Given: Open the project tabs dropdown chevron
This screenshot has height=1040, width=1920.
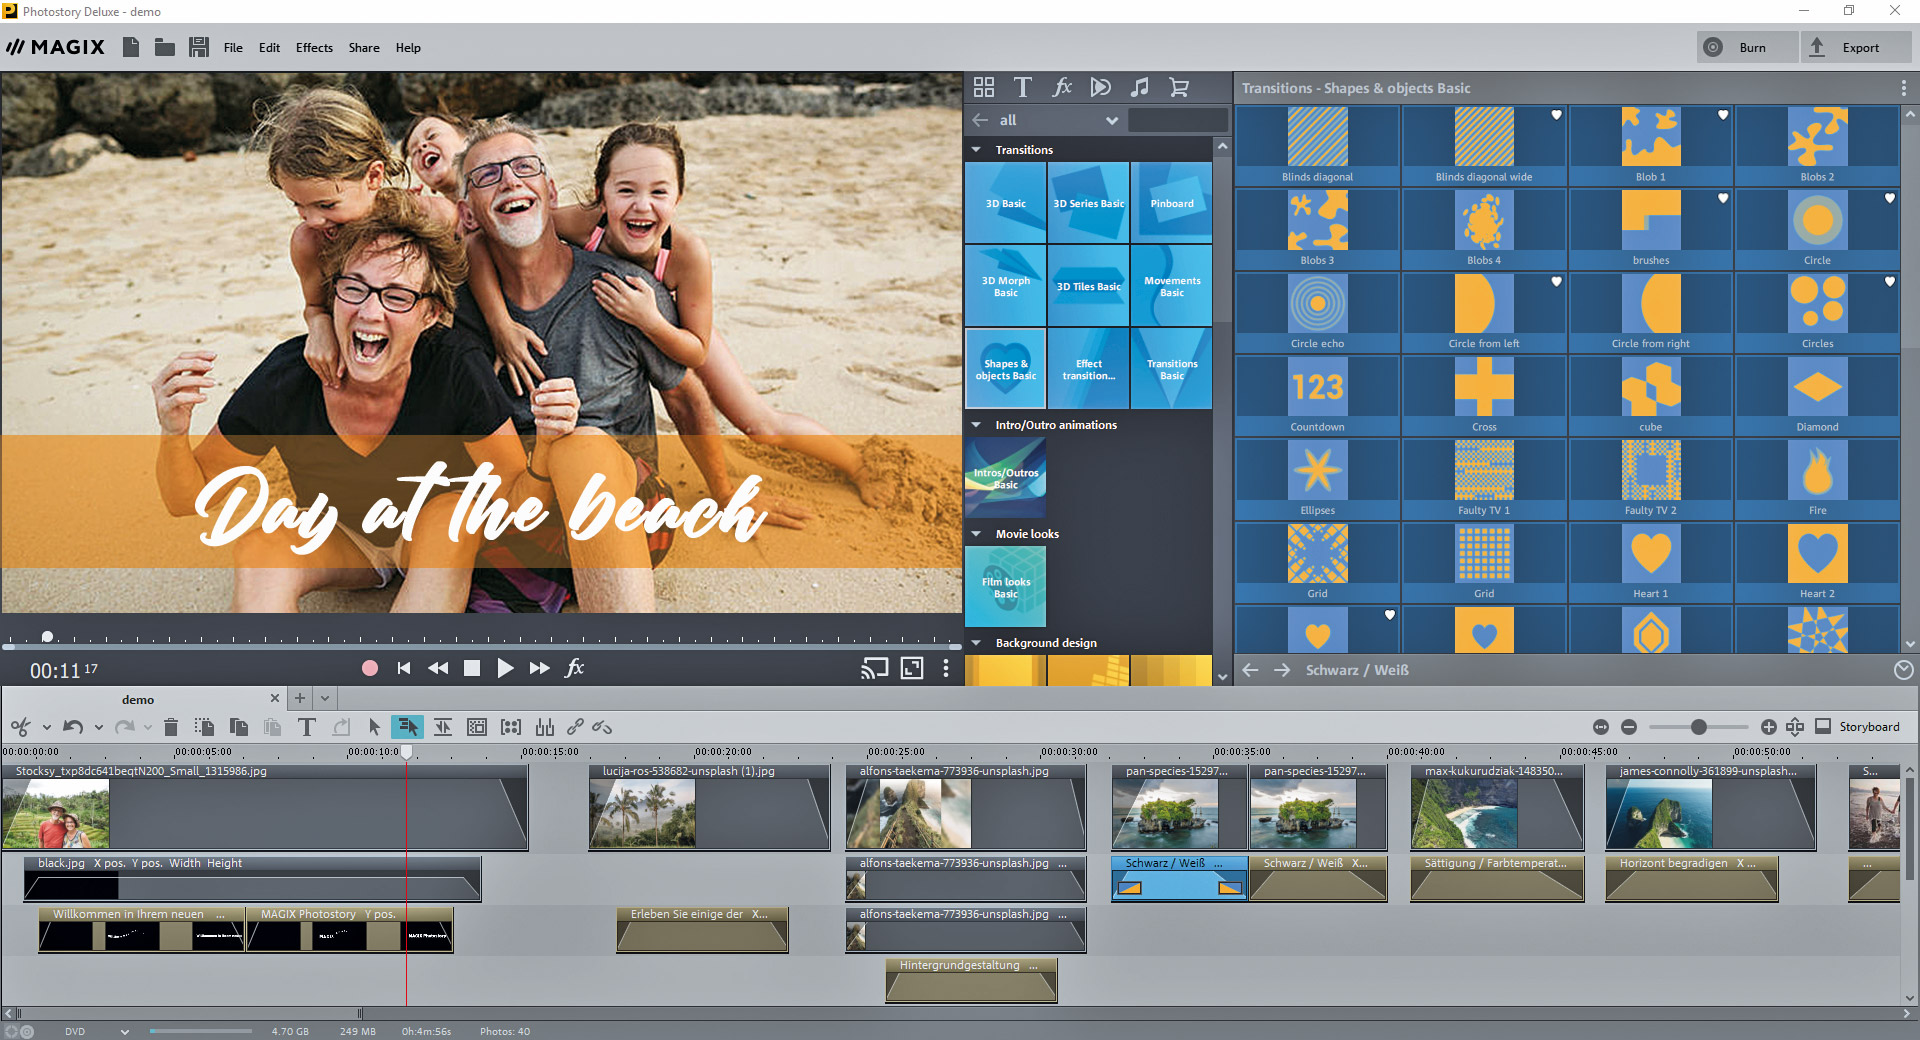Looking at the screenshot, I should (325, 698).
